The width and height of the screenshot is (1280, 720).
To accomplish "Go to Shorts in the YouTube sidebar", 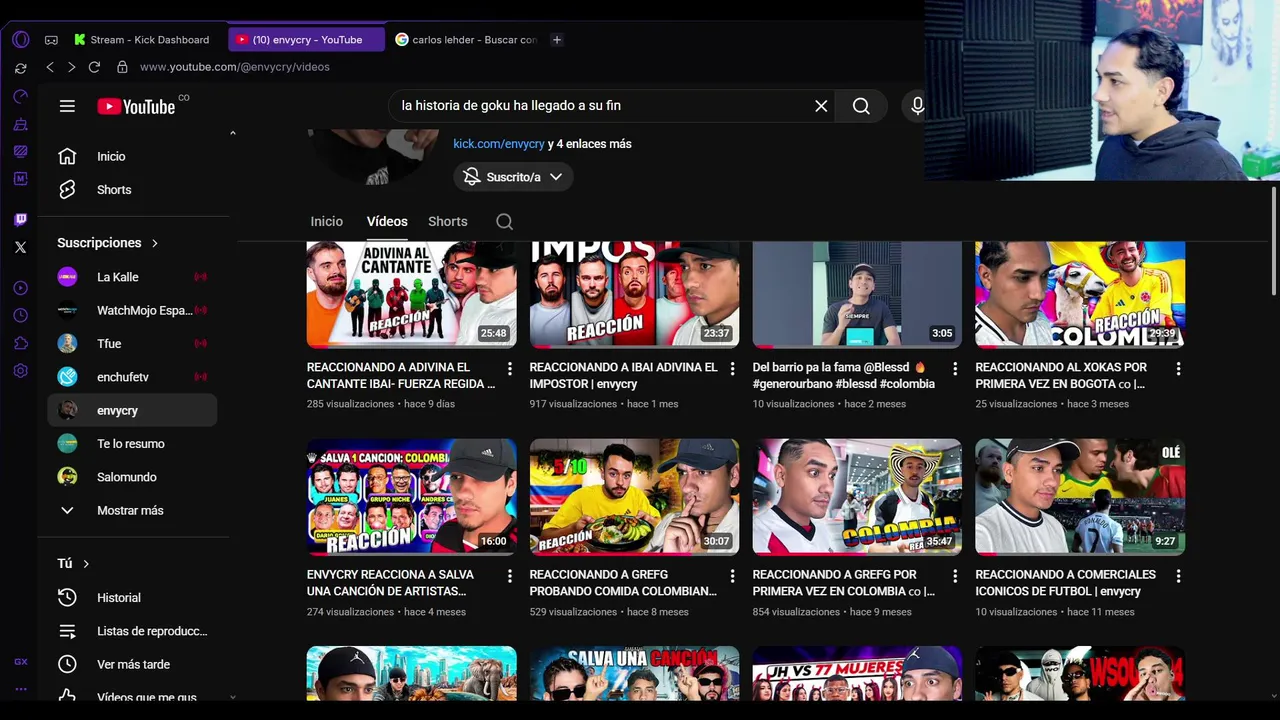I will 132,190.
